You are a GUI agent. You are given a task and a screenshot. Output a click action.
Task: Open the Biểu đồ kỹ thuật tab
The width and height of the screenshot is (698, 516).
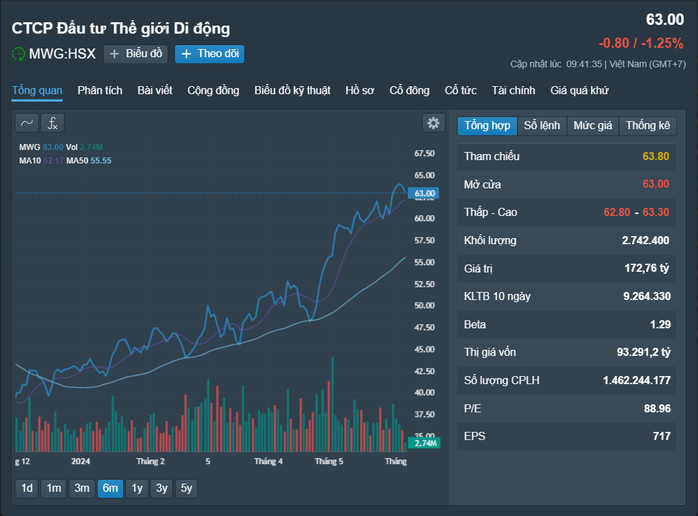pos(292,90)
